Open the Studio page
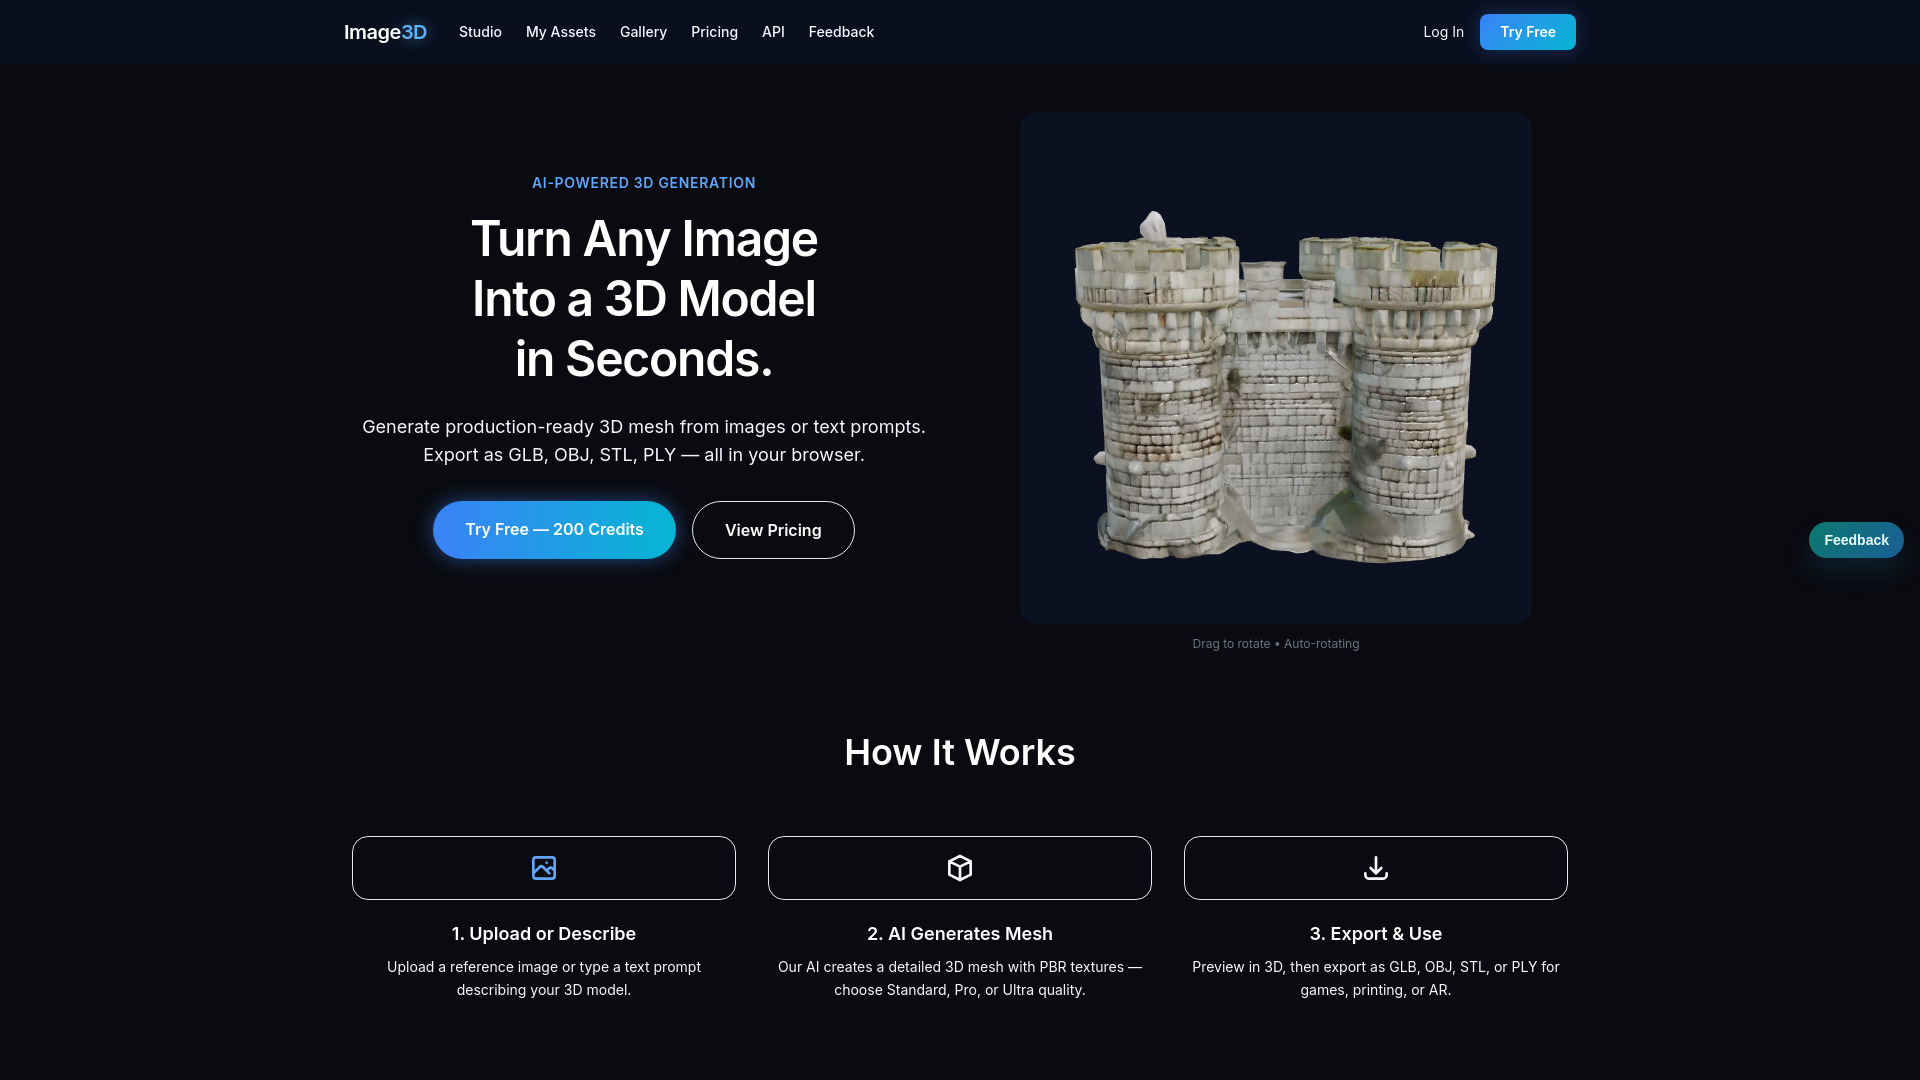Viewport: 1920px width, 1080px height. coord(480,31)
